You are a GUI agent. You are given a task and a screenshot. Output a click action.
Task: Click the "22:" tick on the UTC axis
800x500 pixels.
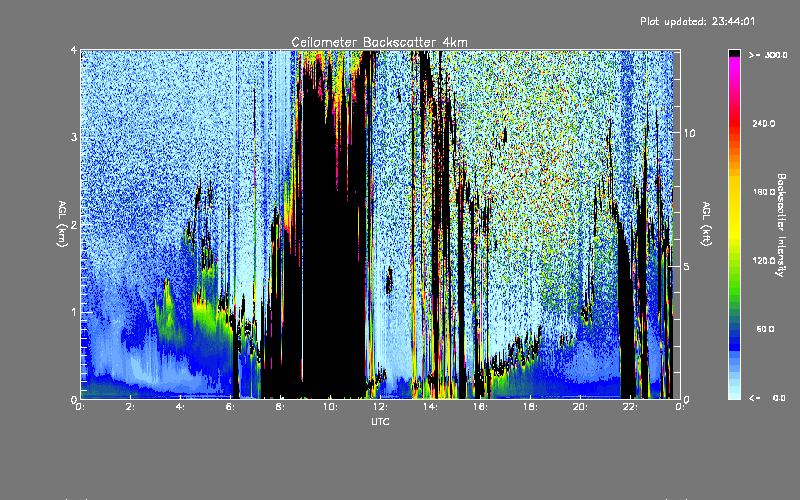coord(630,407)
